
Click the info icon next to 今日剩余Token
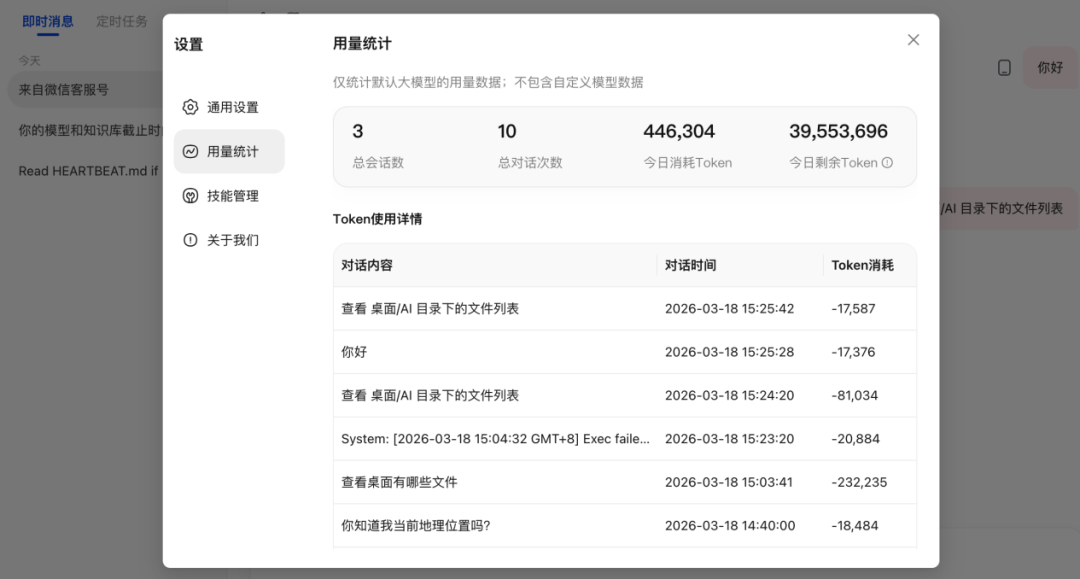pyautogui.click(x=887, y=163)
